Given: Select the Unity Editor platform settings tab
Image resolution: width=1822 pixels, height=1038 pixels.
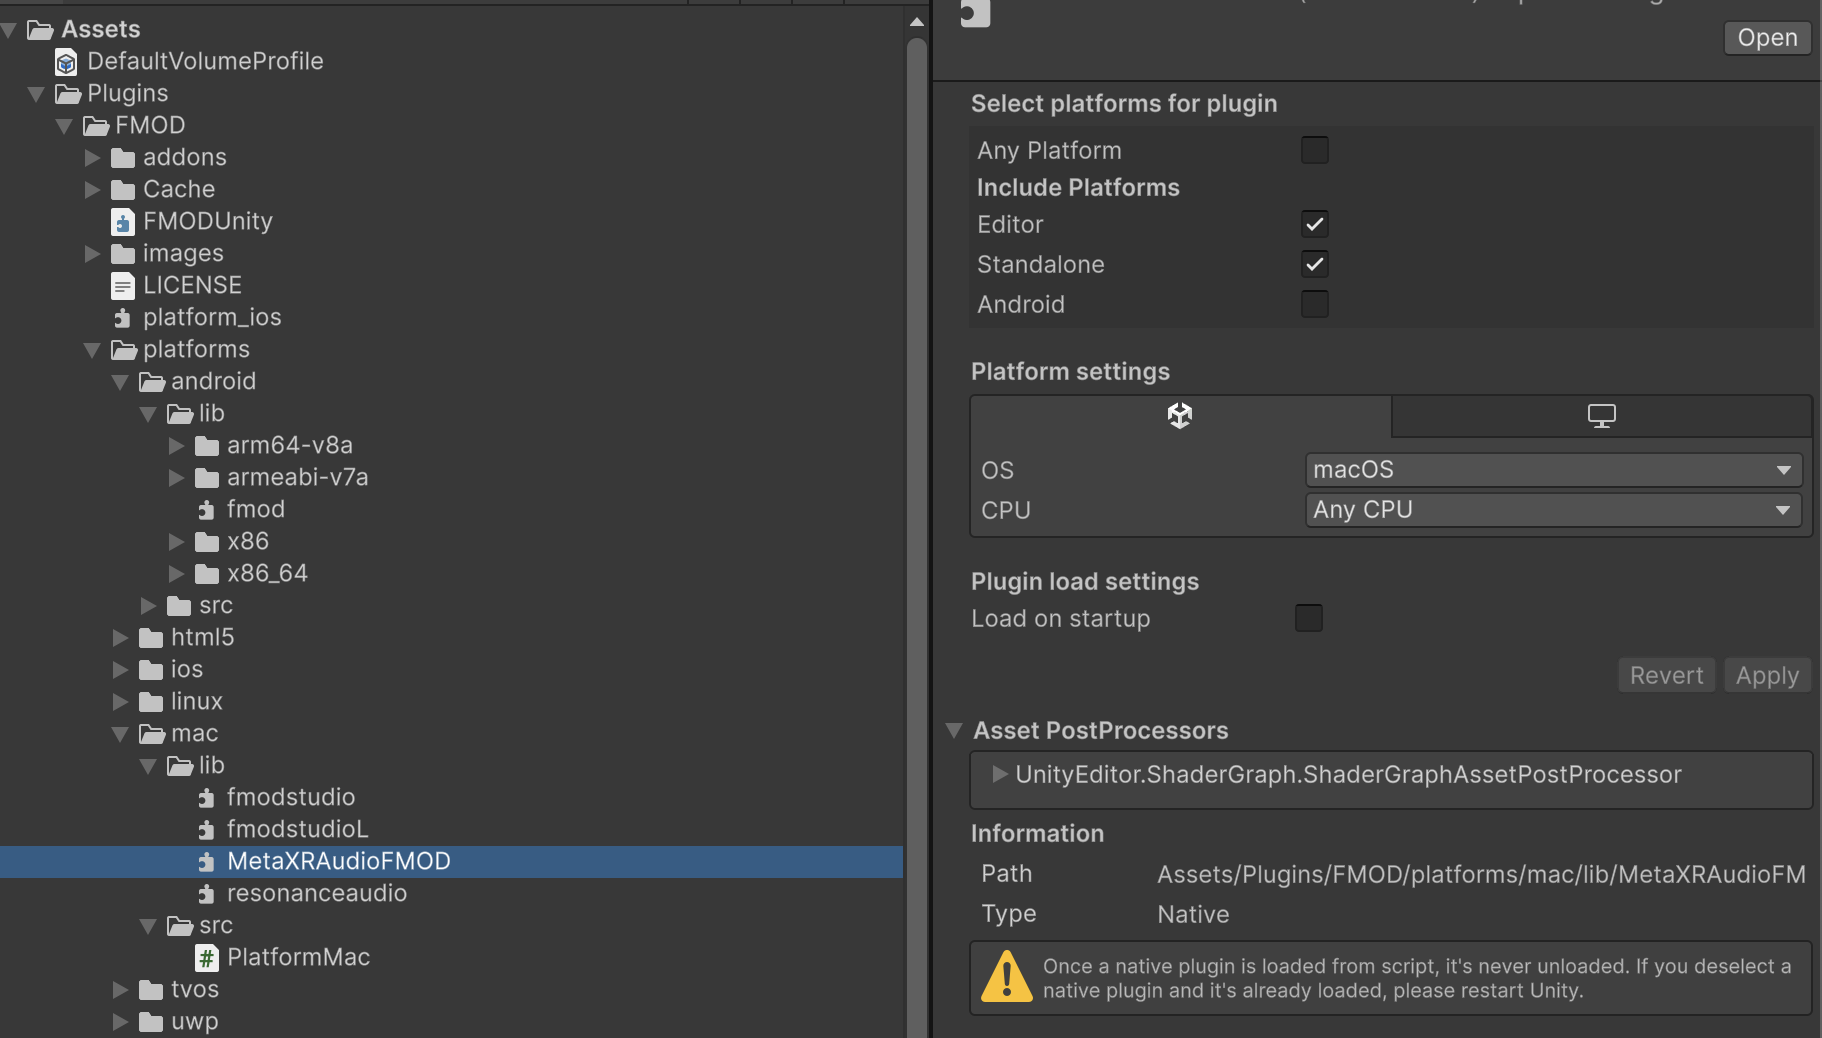Looking at the screenshot, I should tap(1180, 416).
